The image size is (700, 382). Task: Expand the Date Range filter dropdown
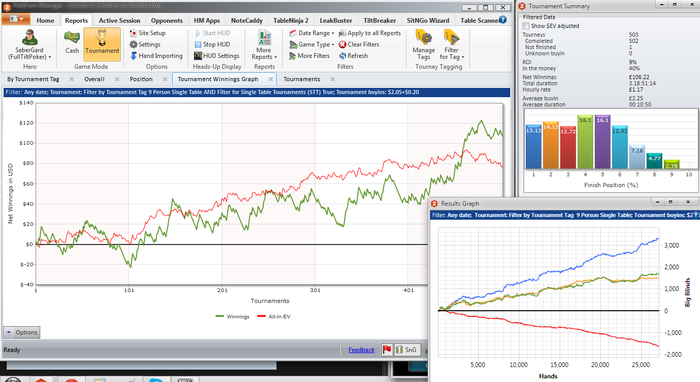(312, 33)
